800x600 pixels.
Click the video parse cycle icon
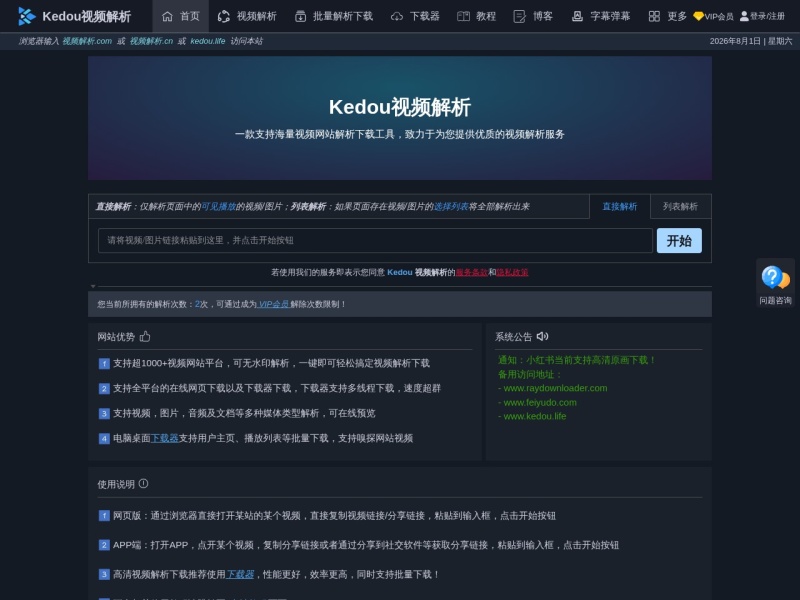(x=223, y=16)
